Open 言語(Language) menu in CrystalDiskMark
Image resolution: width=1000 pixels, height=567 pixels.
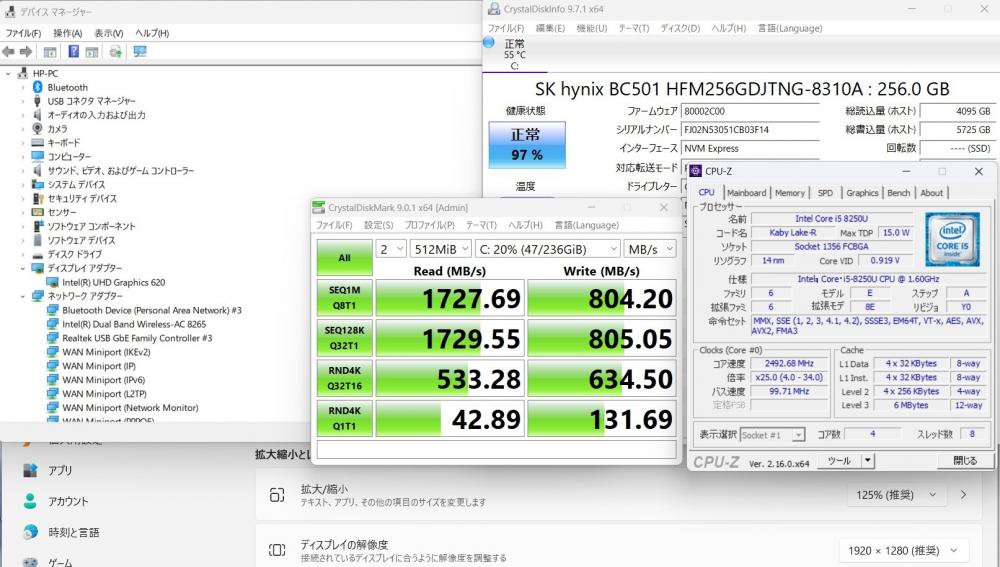pos(586,225)
